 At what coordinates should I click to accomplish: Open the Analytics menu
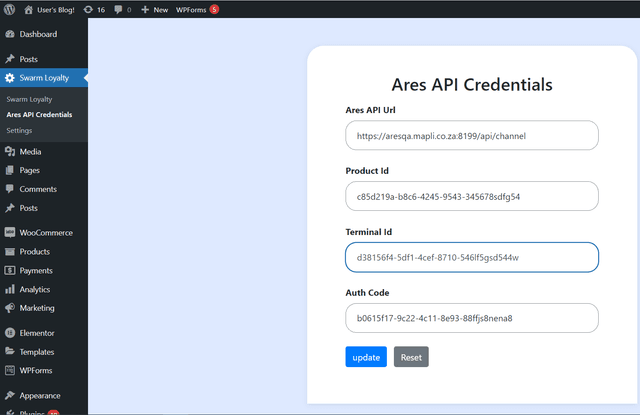44,289
